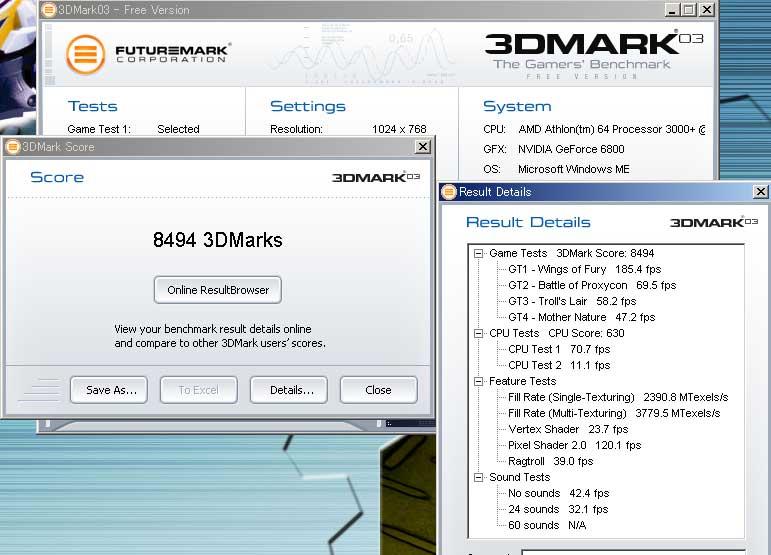This screenshot has width=771, height=555.
Task: Click the NVIDIA GeForce 6800 GFX text
Action: tap(571, 149)
